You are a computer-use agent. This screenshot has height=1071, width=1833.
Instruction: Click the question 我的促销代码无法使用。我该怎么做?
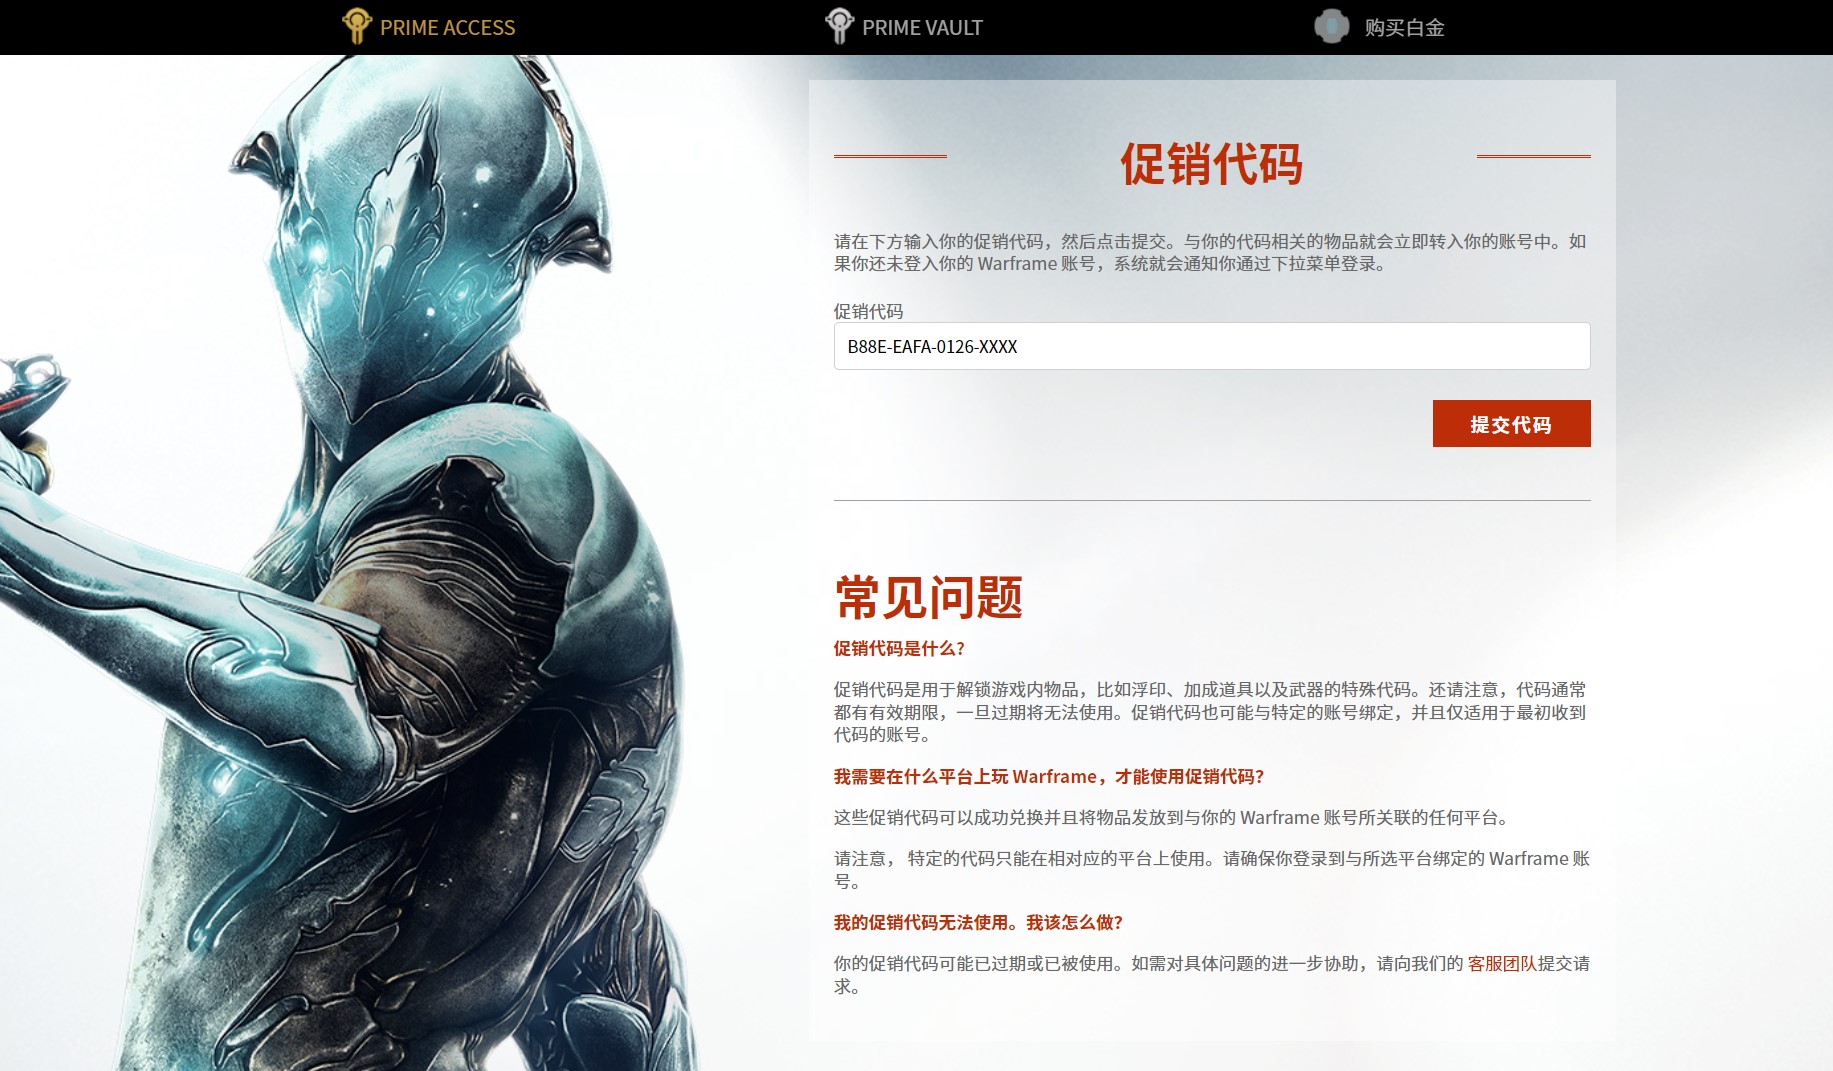978,922
